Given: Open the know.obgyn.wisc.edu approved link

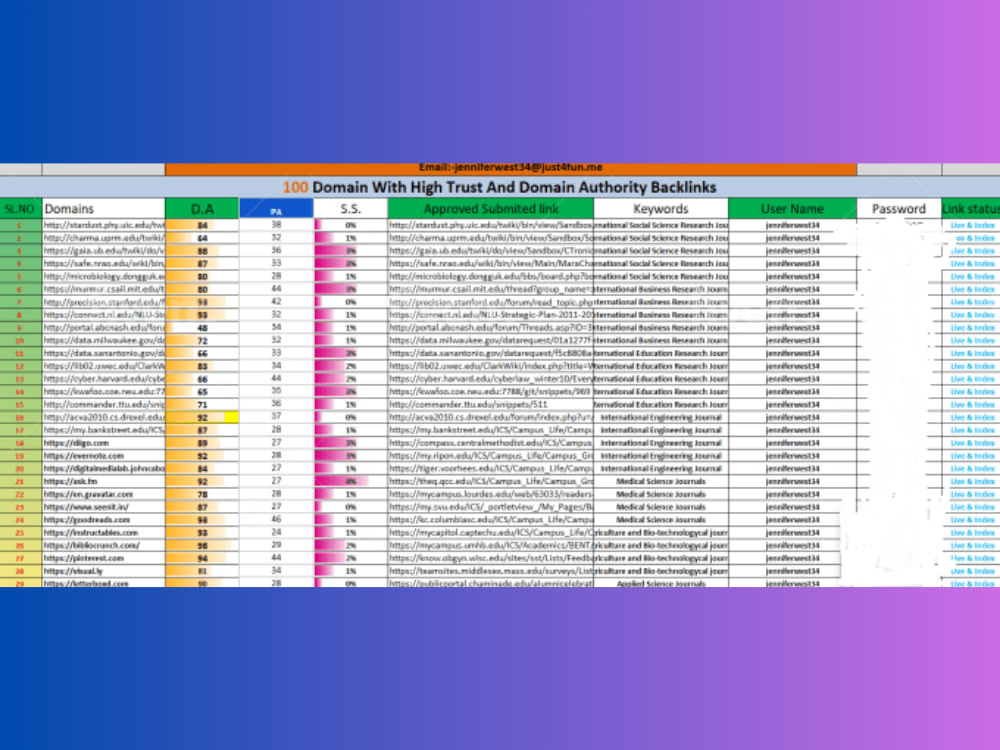Looking at the screenshot, I should coord(490,558).
